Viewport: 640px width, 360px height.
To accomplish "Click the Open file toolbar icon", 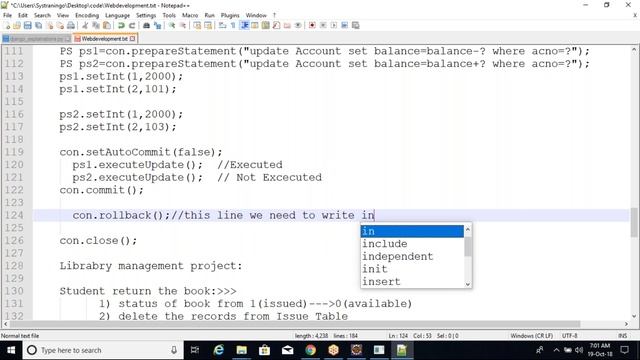I will point(17,25).
